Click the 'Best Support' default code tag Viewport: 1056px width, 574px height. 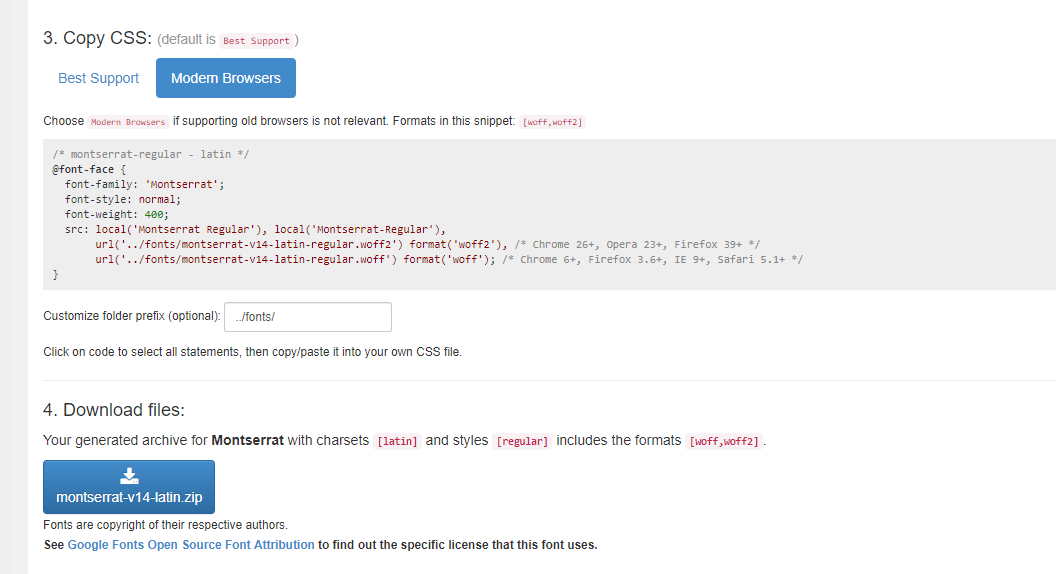point(256,41)
